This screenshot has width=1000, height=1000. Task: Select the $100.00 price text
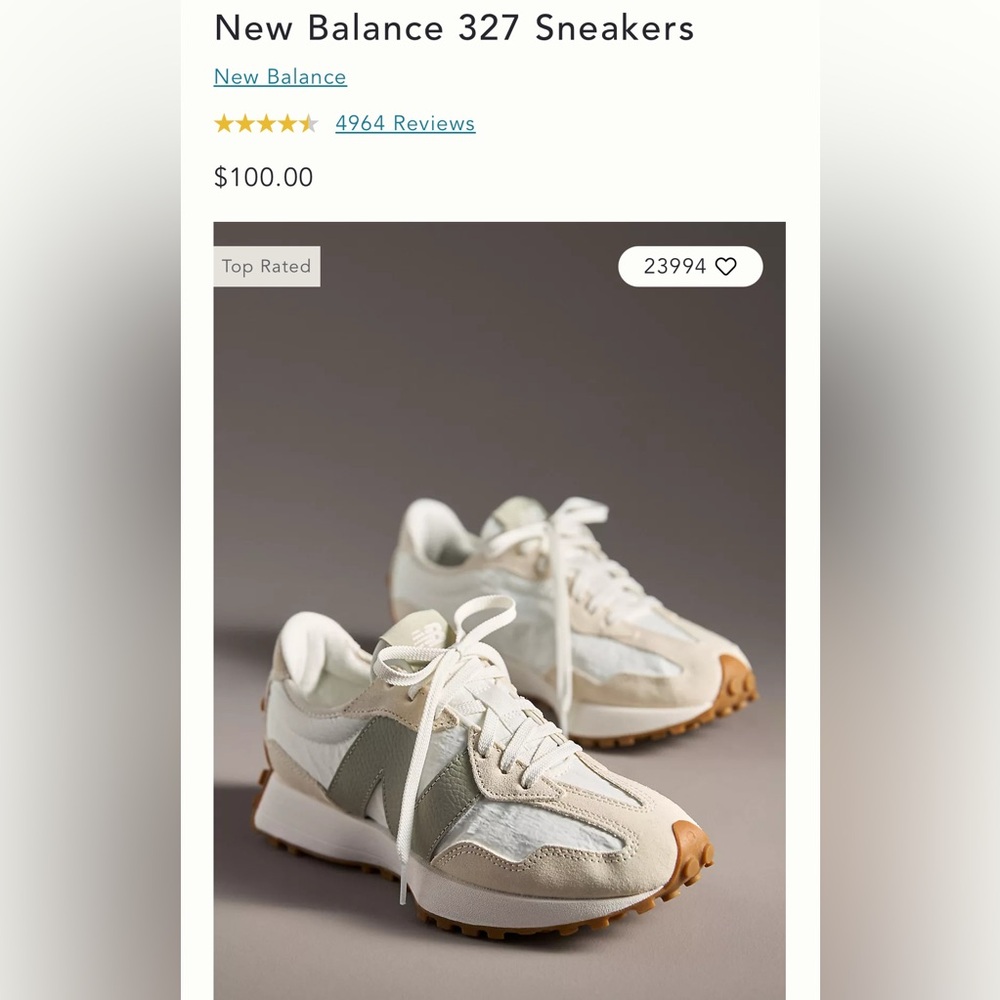click(x=262, y=177)
